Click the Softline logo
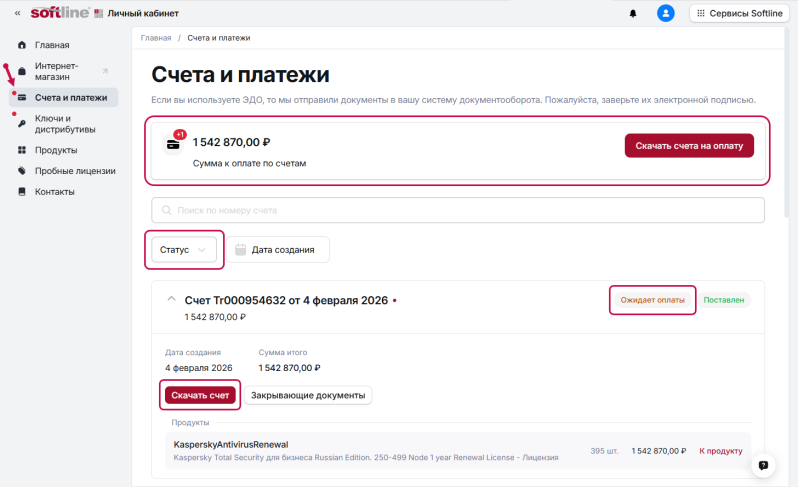The width and height of the screenshot is (798, 487). pyautogui.click(x=59, y=13)
